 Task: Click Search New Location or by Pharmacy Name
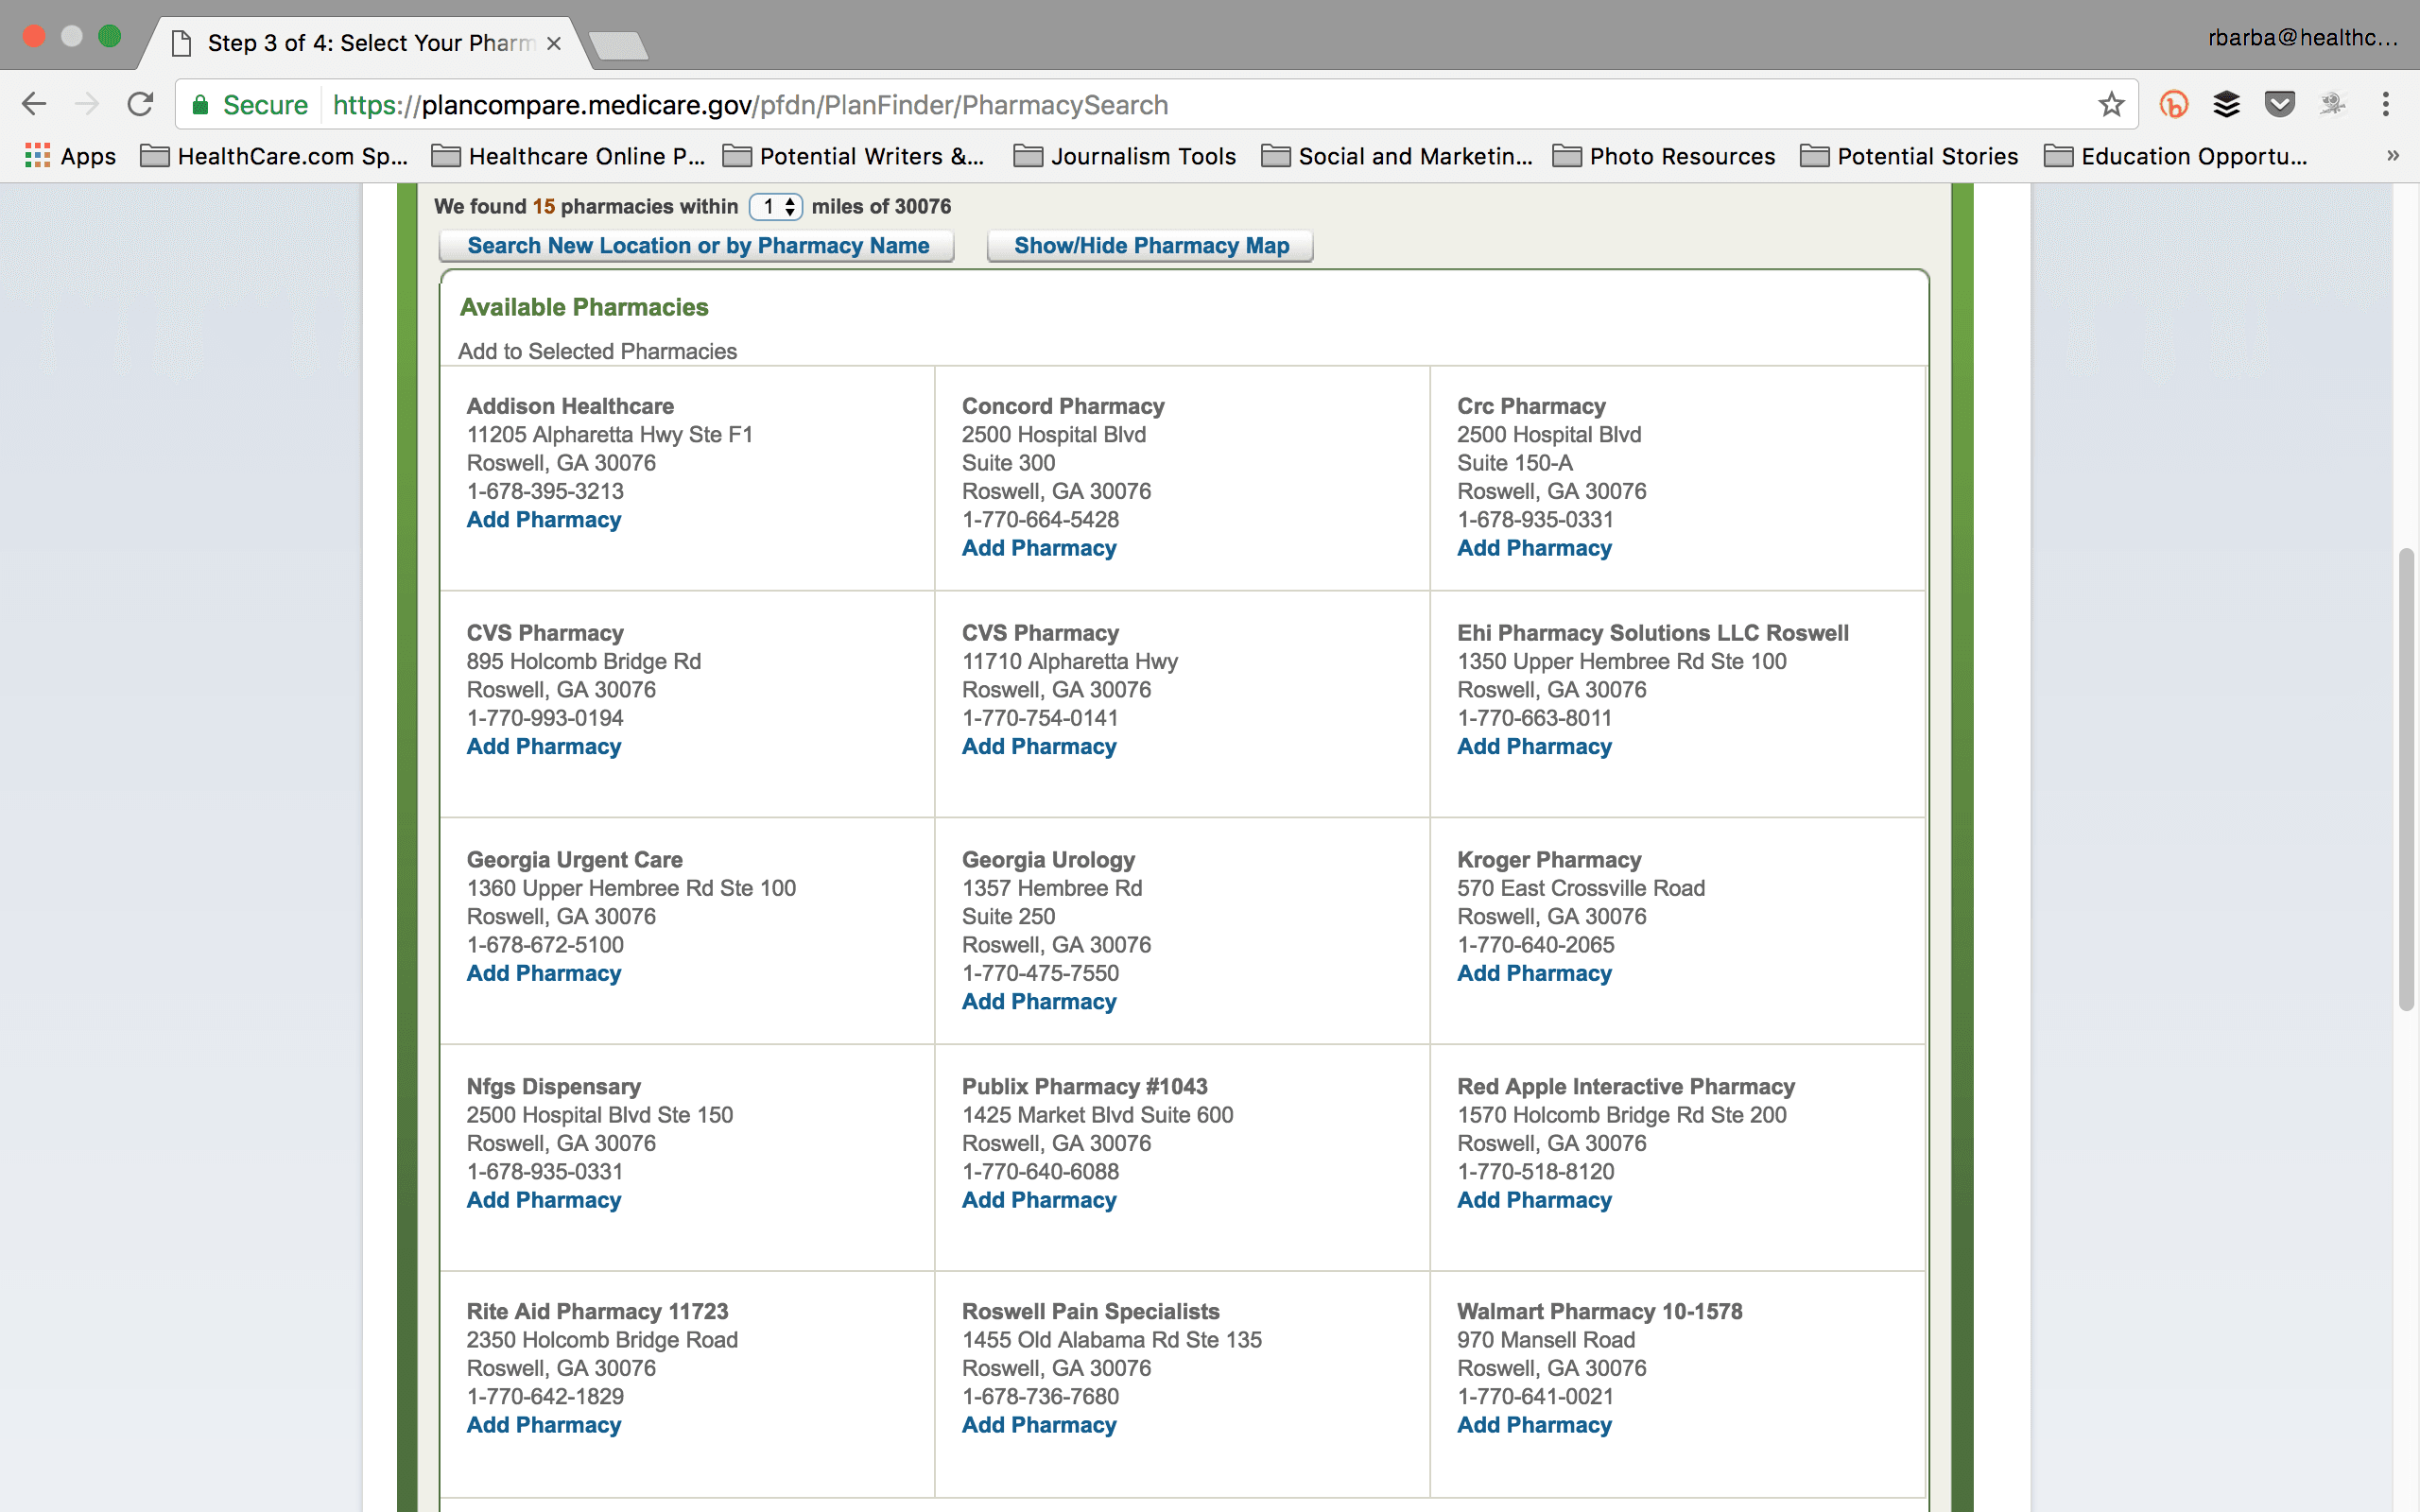coord(697,246)
